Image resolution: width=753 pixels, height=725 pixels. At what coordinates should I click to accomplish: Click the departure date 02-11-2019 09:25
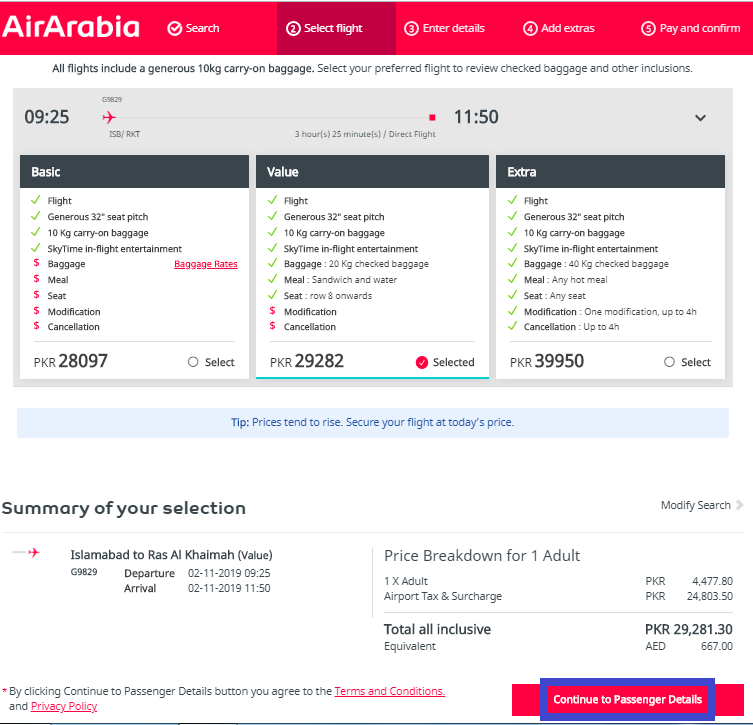pyautogui.click(x=229, y=573)
